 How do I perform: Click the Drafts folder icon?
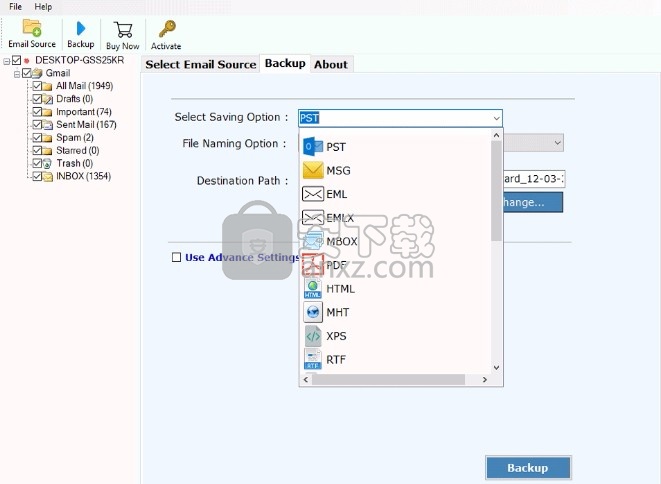click(x=47, y=99)
